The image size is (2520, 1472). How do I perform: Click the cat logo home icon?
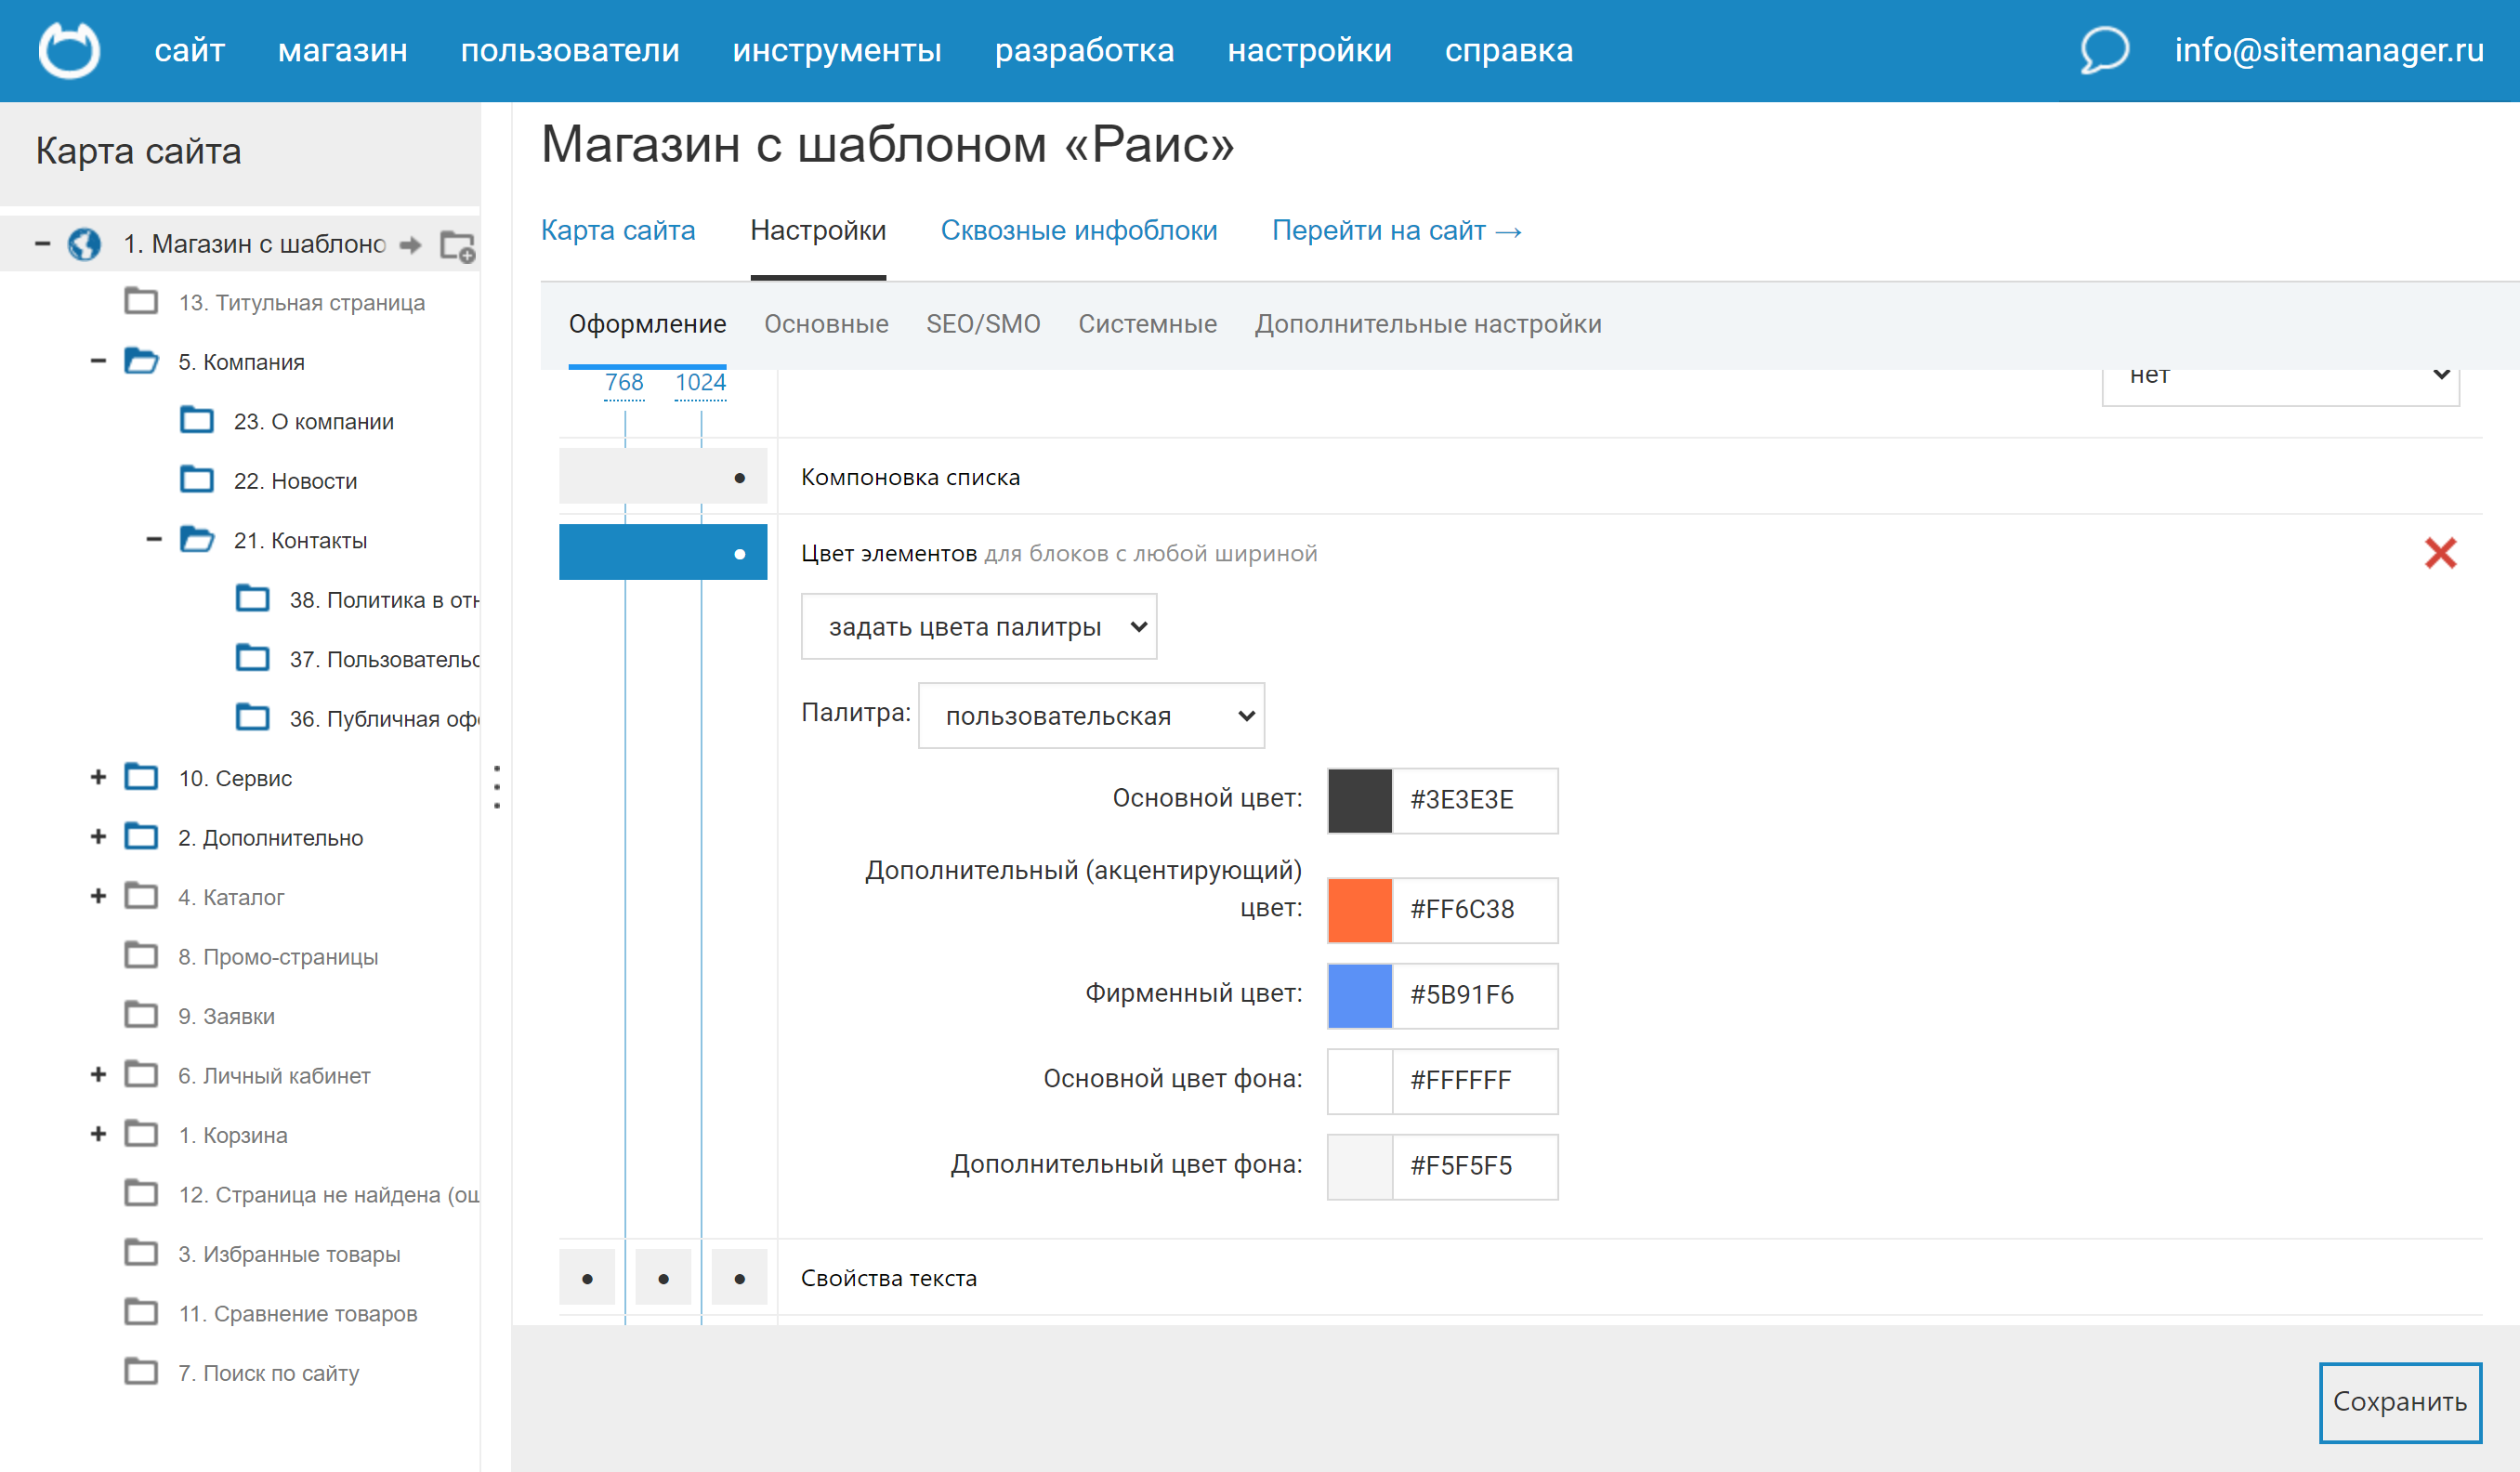(x=69, y=50)
